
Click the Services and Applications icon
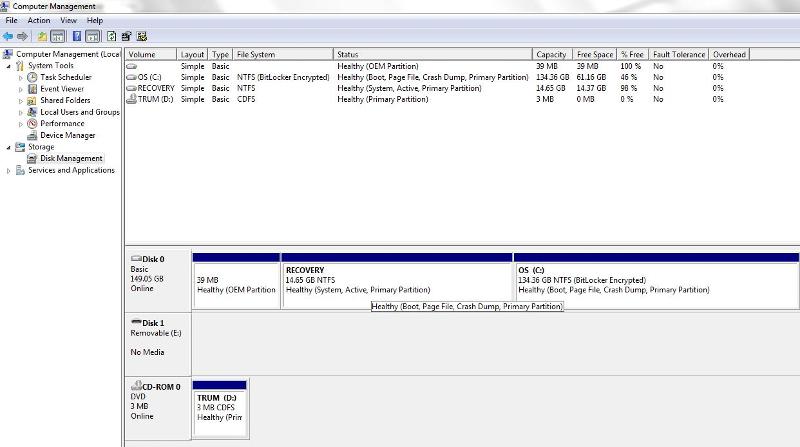(20, 170)
